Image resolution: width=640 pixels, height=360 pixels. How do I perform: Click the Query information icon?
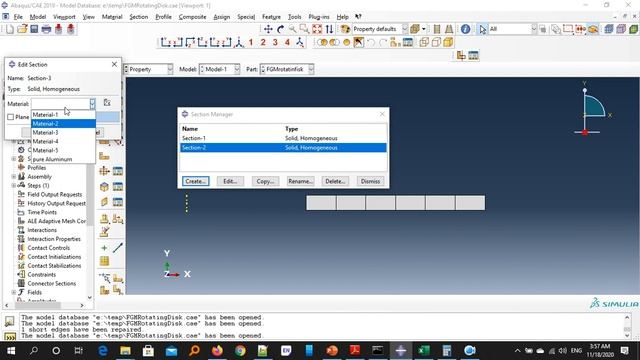click(x=465, y=29)
